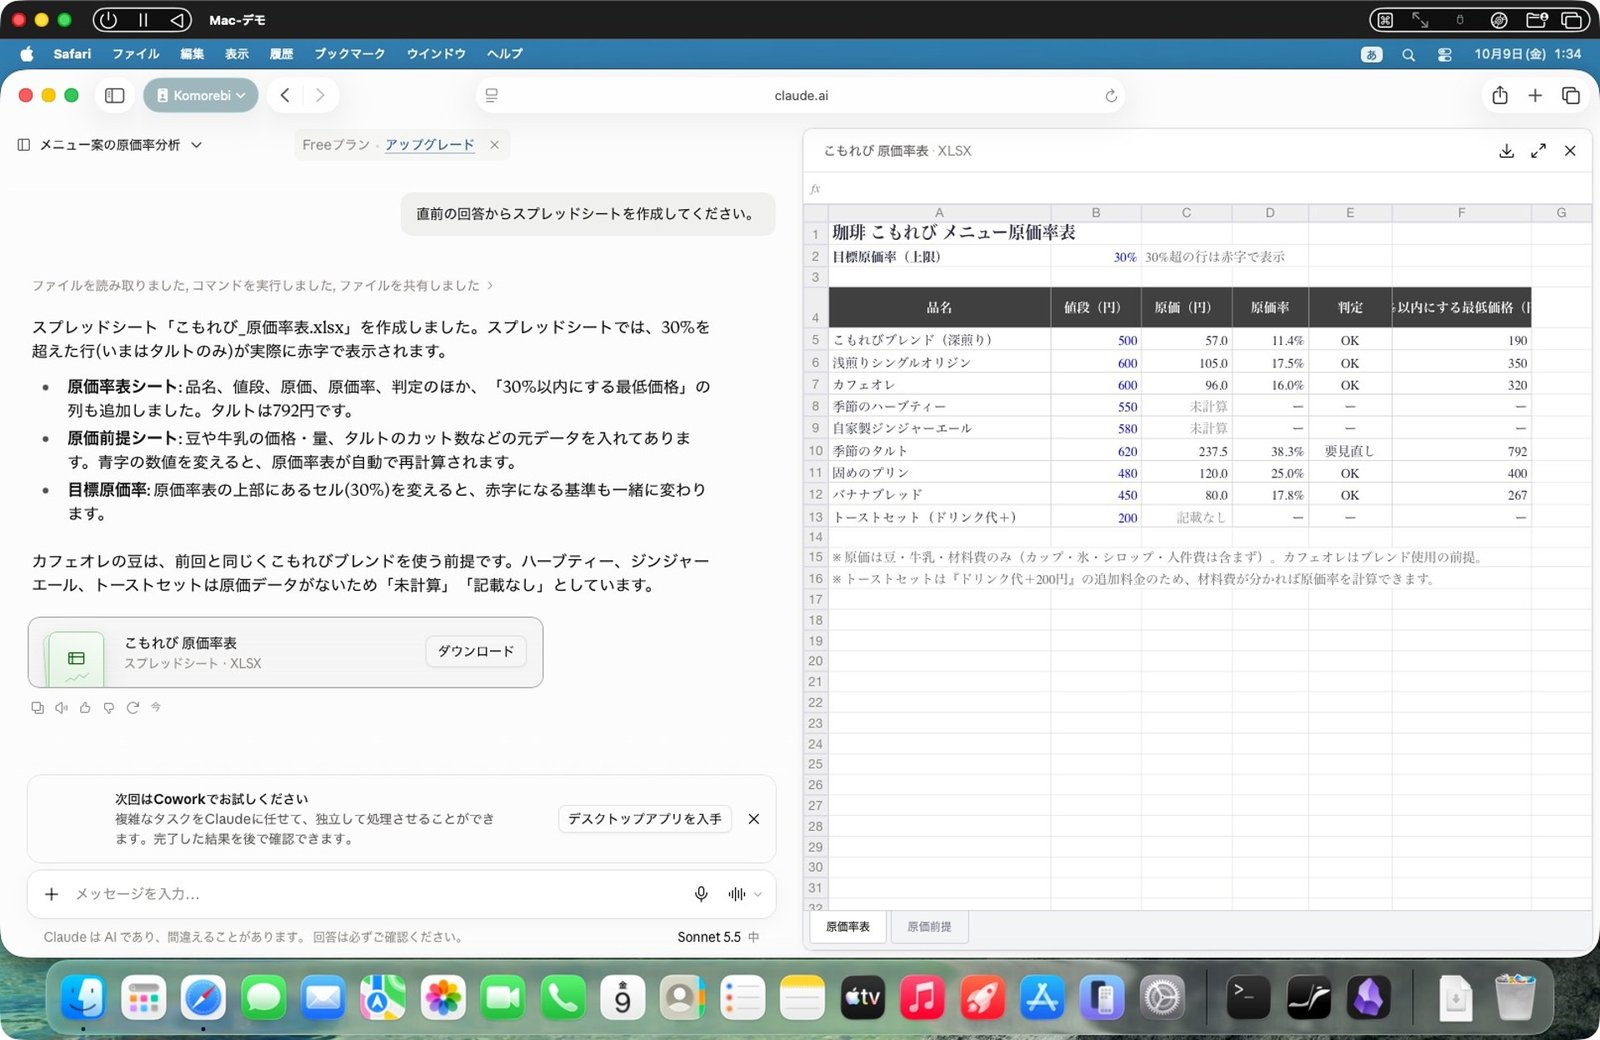Reload the claude.ai page
This screenshot has height=1040, width=1600.
coord(1110,96)
